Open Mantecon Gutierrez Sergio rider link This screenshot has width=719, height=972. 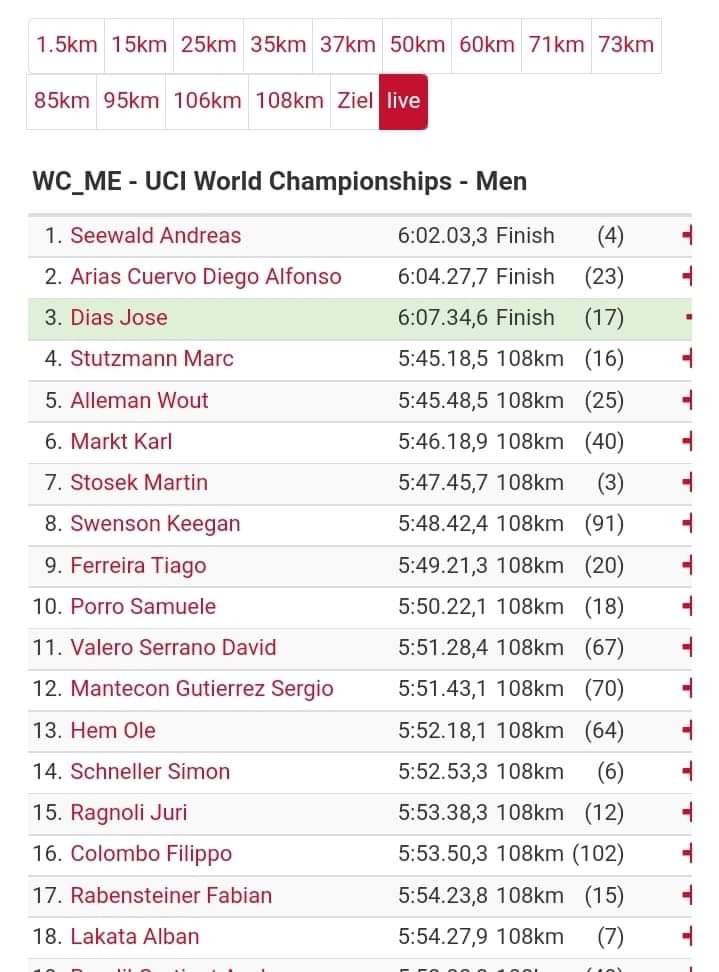(202, 689)
